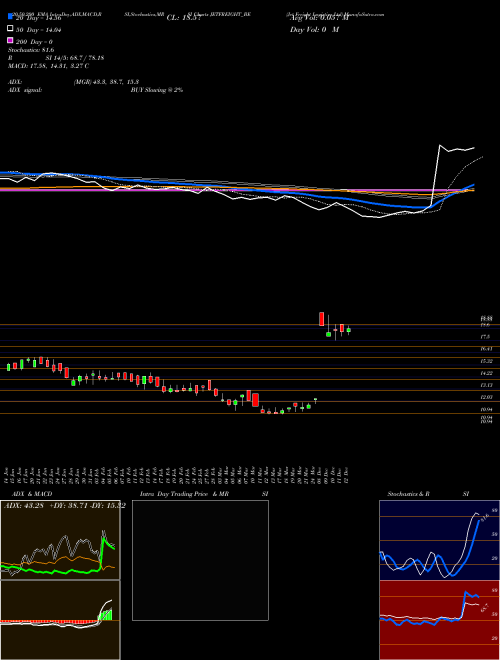This screenshot has width=500, height=660.
Task: Open the blue Stochastics chart panel
Action: (439, 540)
